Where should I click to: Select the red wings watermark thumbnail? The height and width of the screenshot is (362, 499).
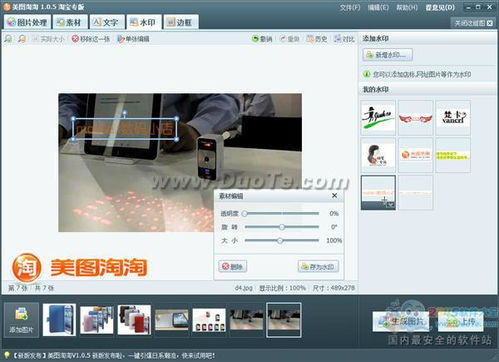(x=415, y=117)
